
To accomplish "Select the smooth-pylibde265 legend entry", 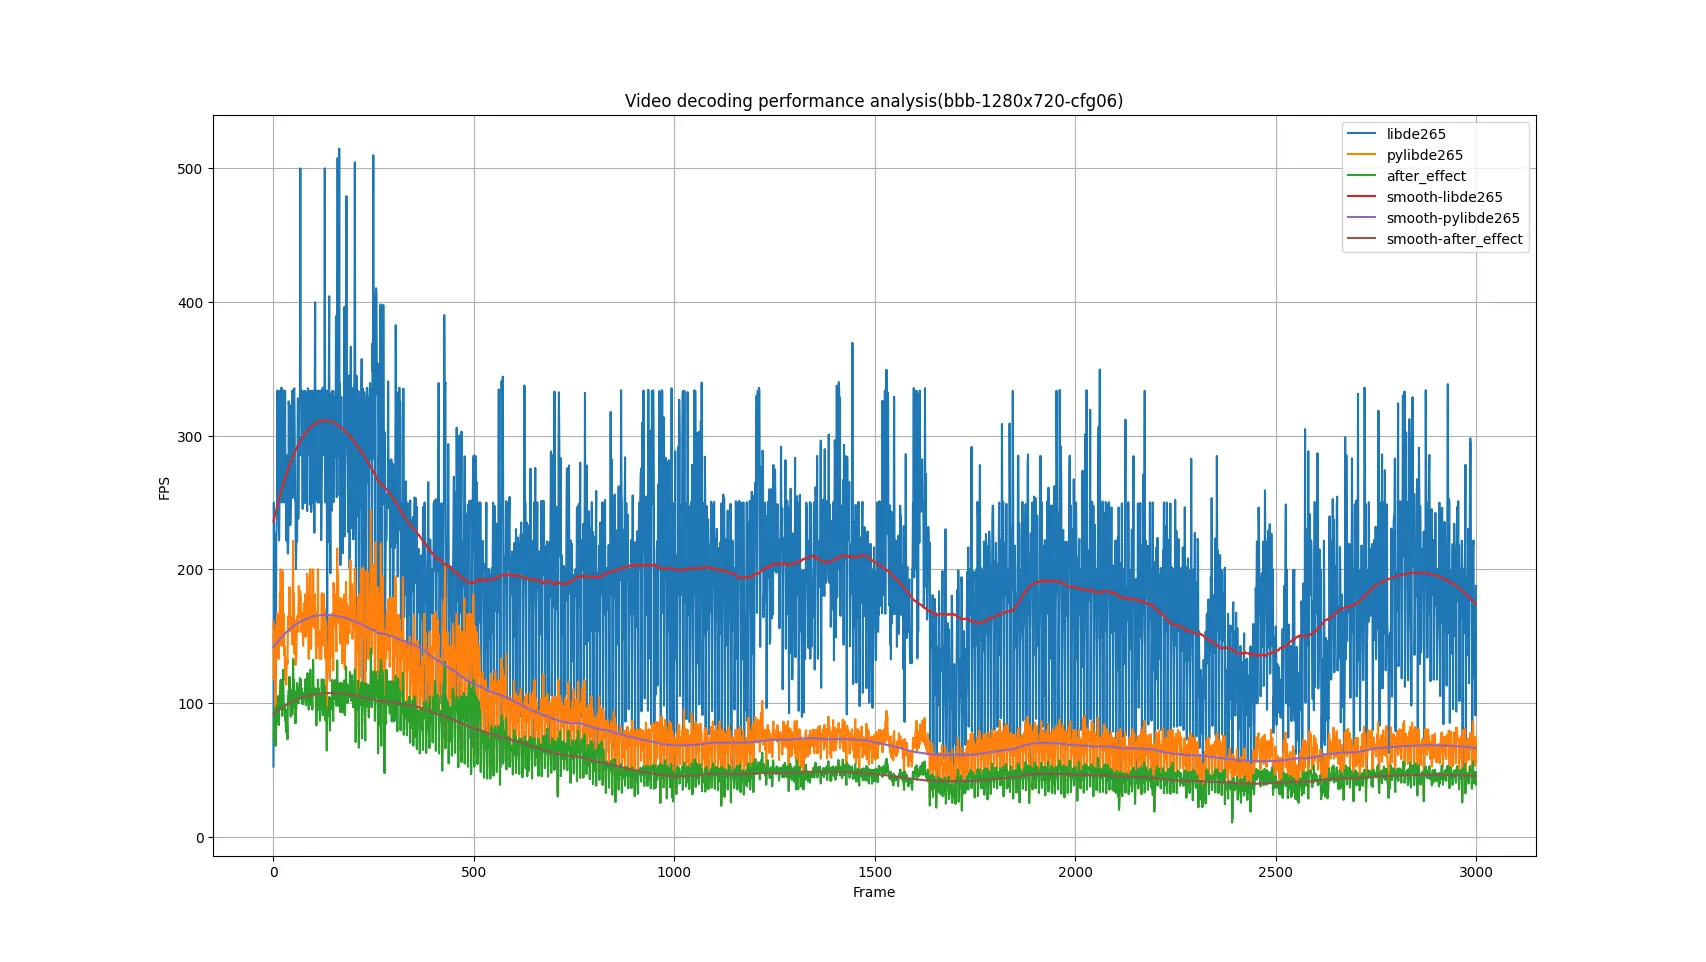I will pyautogui.click(x=1433, y=218).
